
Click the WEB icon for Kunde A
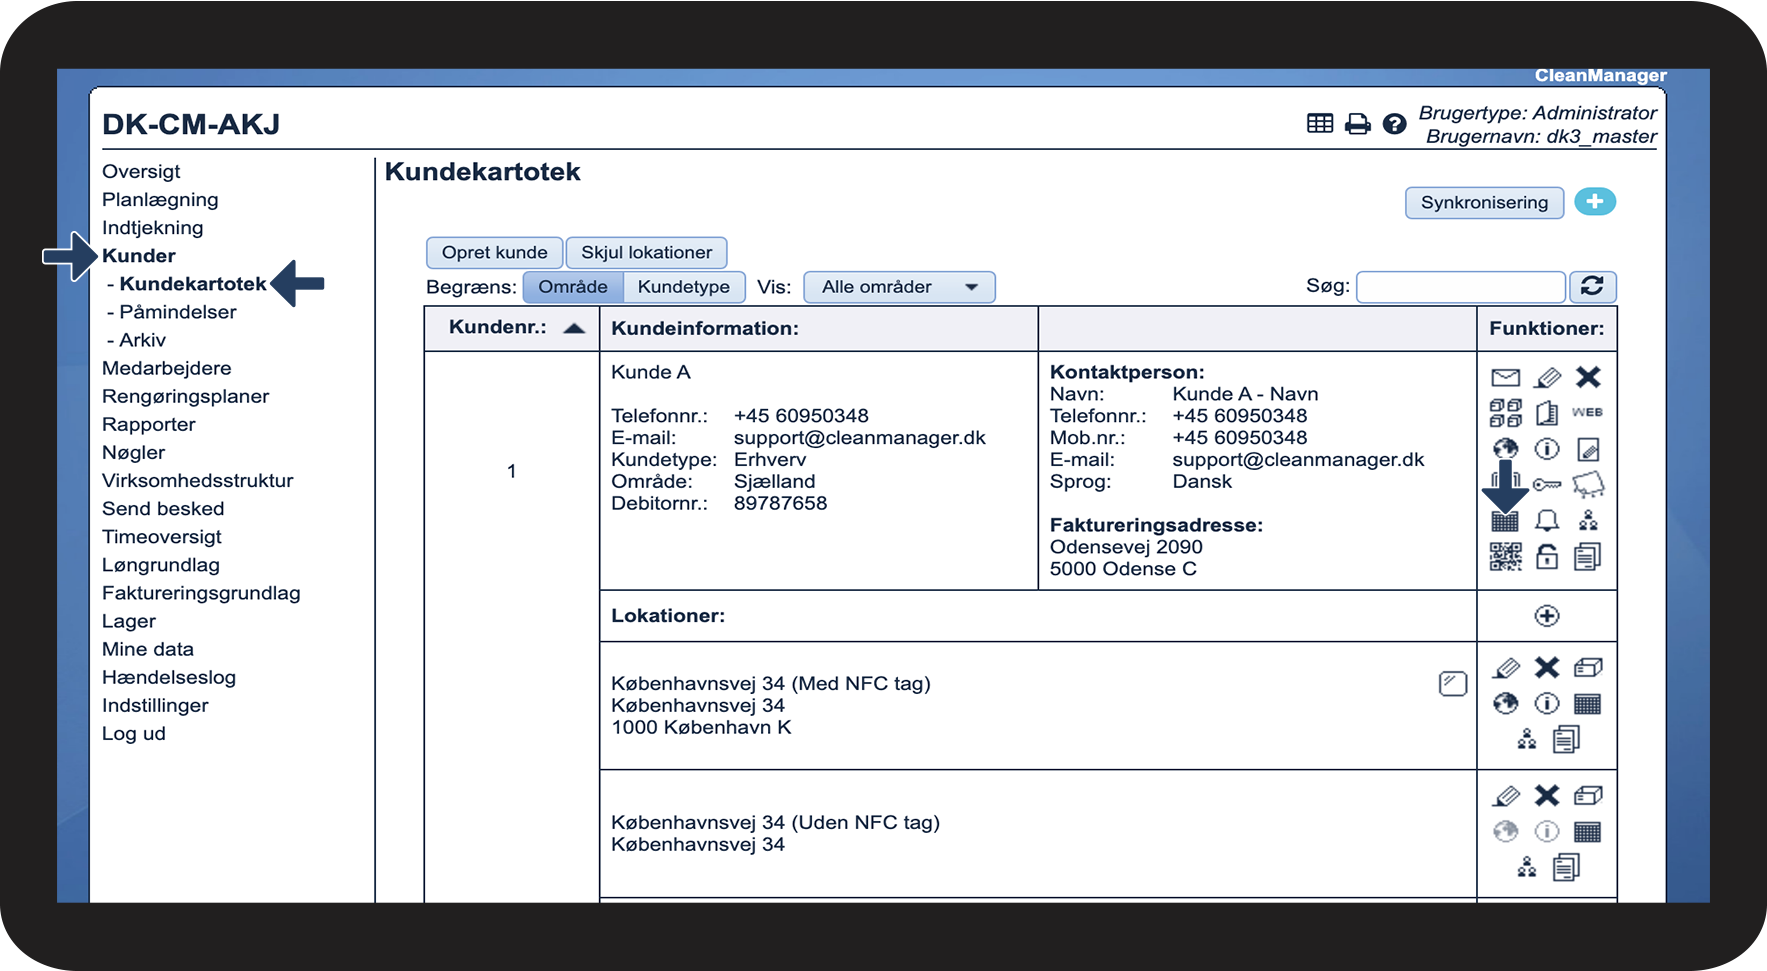pos(1587,412)
